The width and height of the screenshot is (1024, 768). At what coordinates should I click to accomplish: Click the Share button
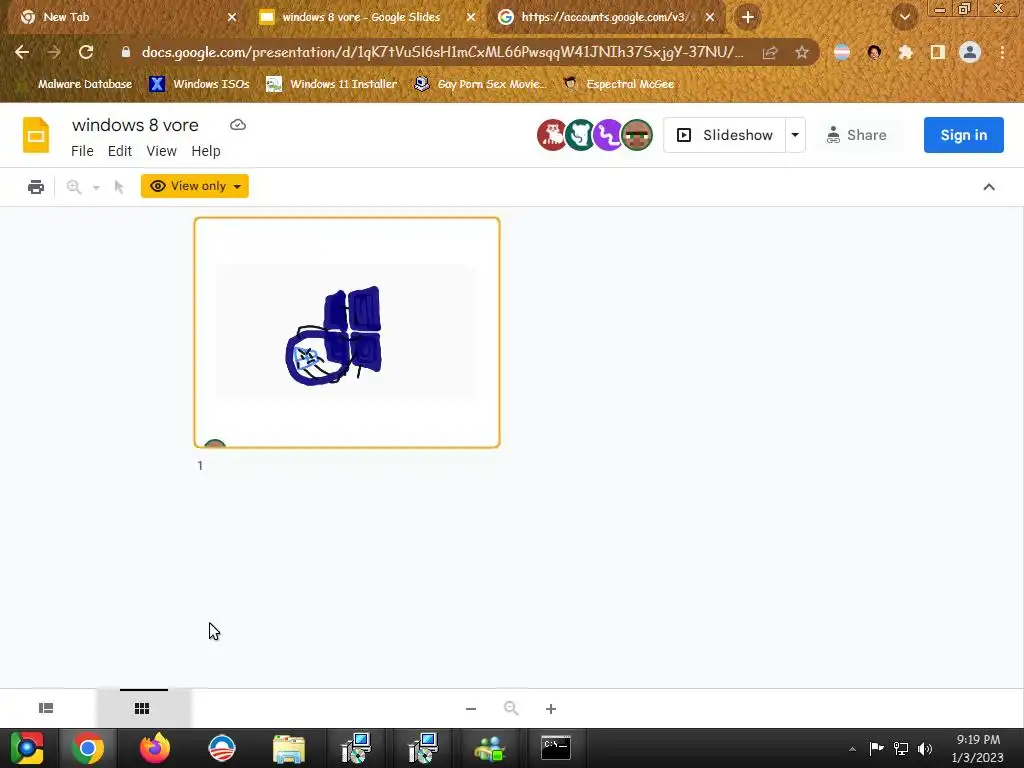click(857, 135)
